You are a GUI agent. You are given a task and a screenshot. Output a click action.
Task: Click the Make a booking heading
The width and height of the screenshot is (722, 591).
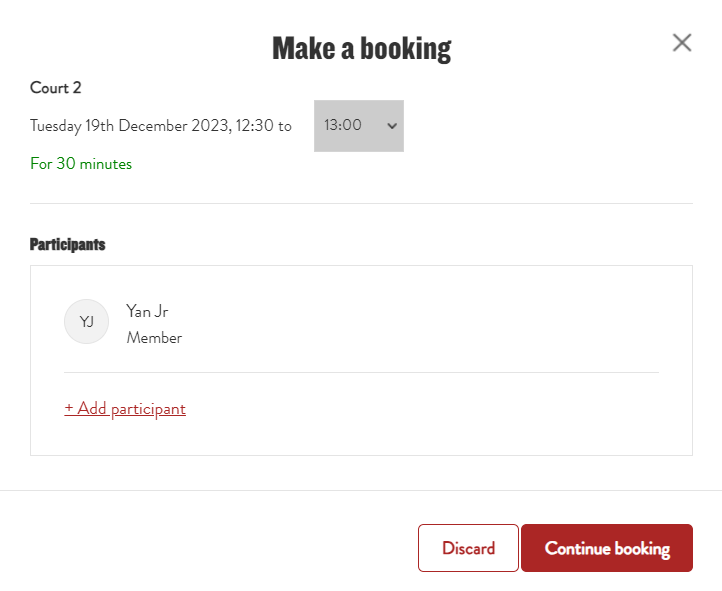tap(361, 48)
